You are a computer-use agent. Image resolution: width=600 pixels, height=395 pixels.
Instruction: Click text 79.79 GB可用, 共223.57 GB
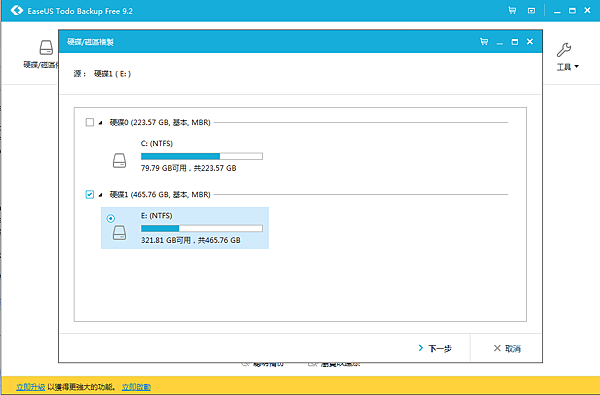click(189, 168)
